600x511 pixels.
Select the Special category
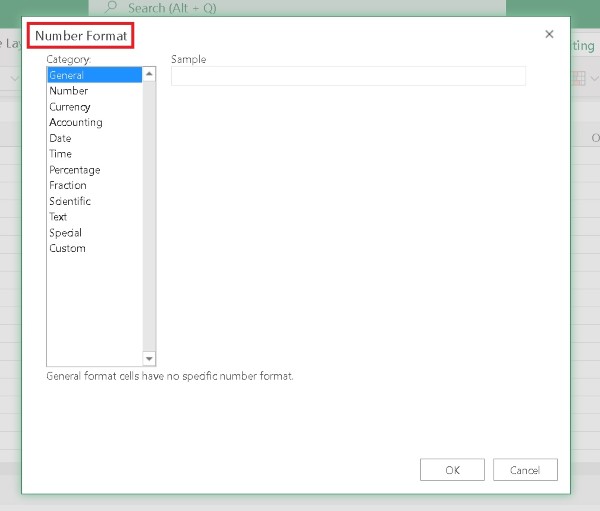[66, 233]
